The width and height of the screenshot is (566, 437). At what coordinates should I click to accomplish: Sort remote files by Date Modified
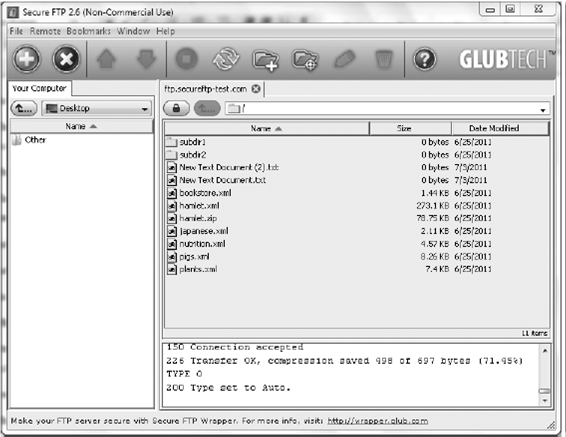coord(500,128)
